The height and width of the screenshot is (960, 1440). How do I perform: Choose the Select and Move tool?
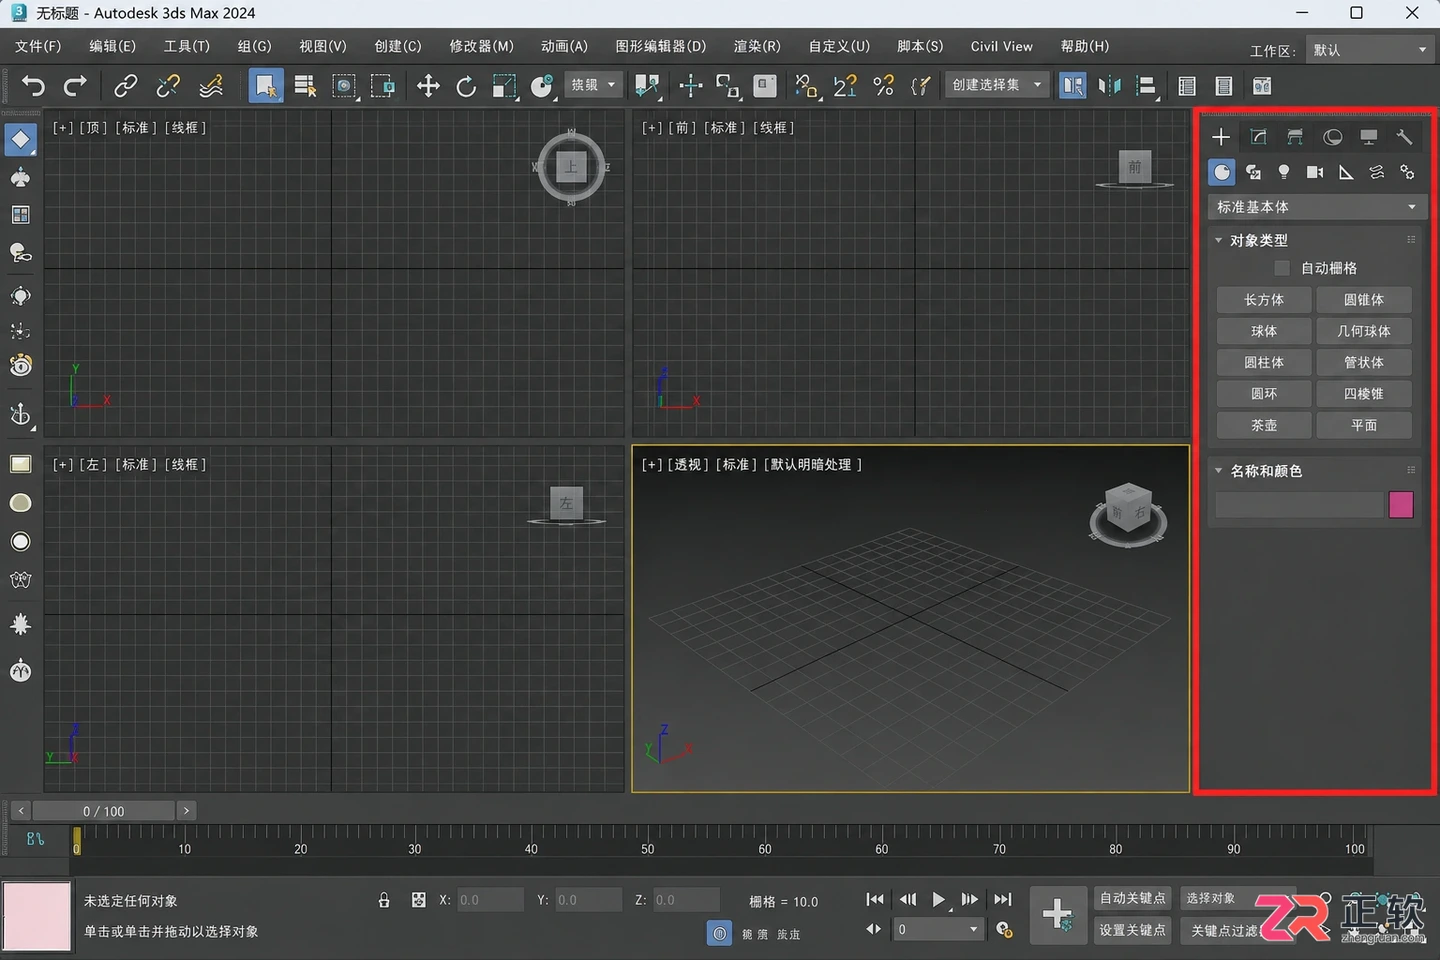[x=428, y=86]
